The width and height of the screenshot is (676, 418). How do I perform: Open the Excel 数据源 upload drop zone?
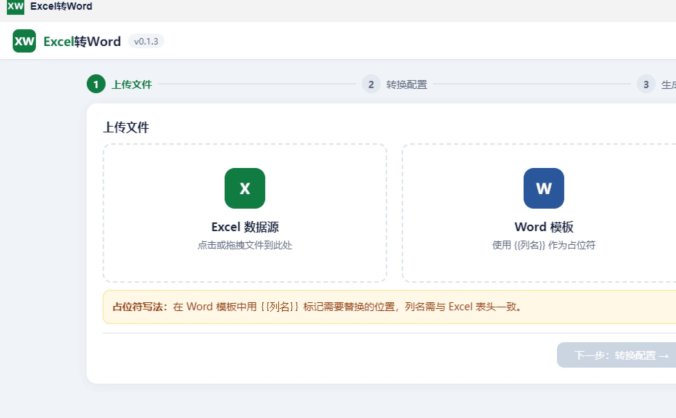tap(245, 213)
